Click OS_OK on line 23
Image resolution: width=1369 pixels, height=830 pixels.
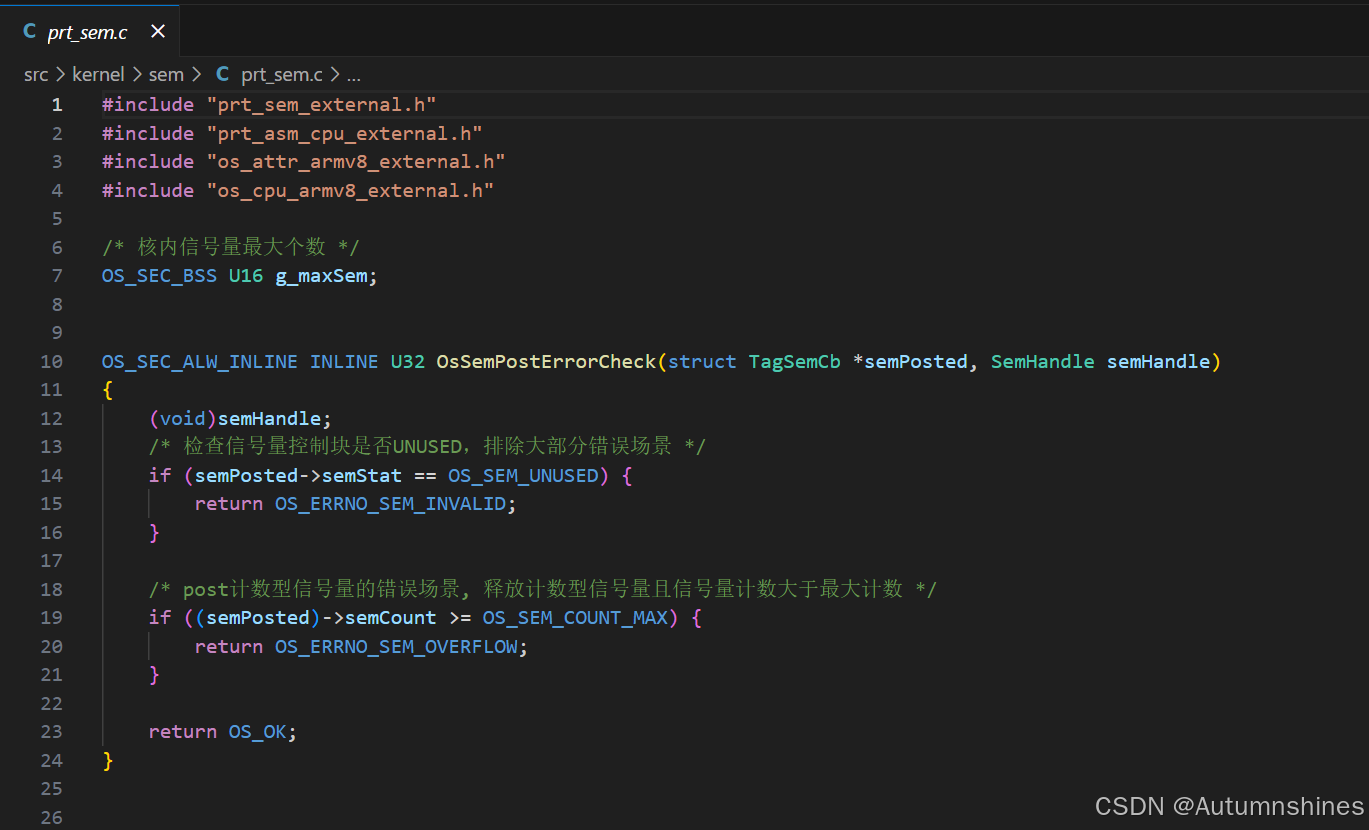coord(258,732)
